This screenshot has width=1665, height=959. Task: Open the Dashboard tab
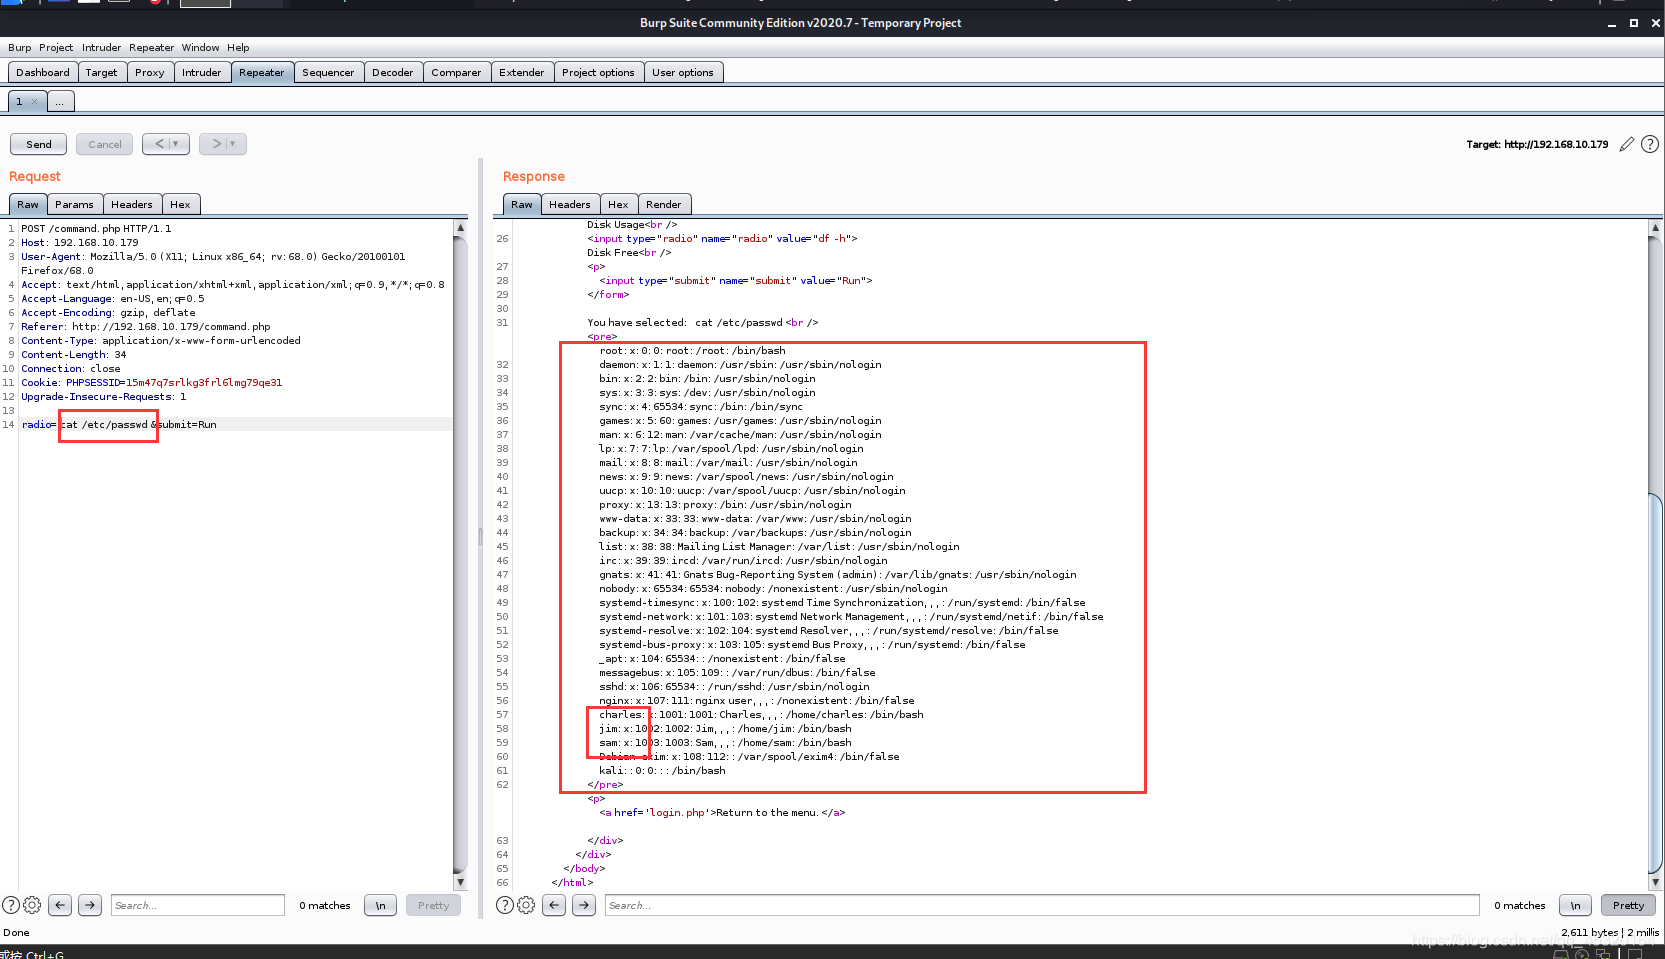43,72
